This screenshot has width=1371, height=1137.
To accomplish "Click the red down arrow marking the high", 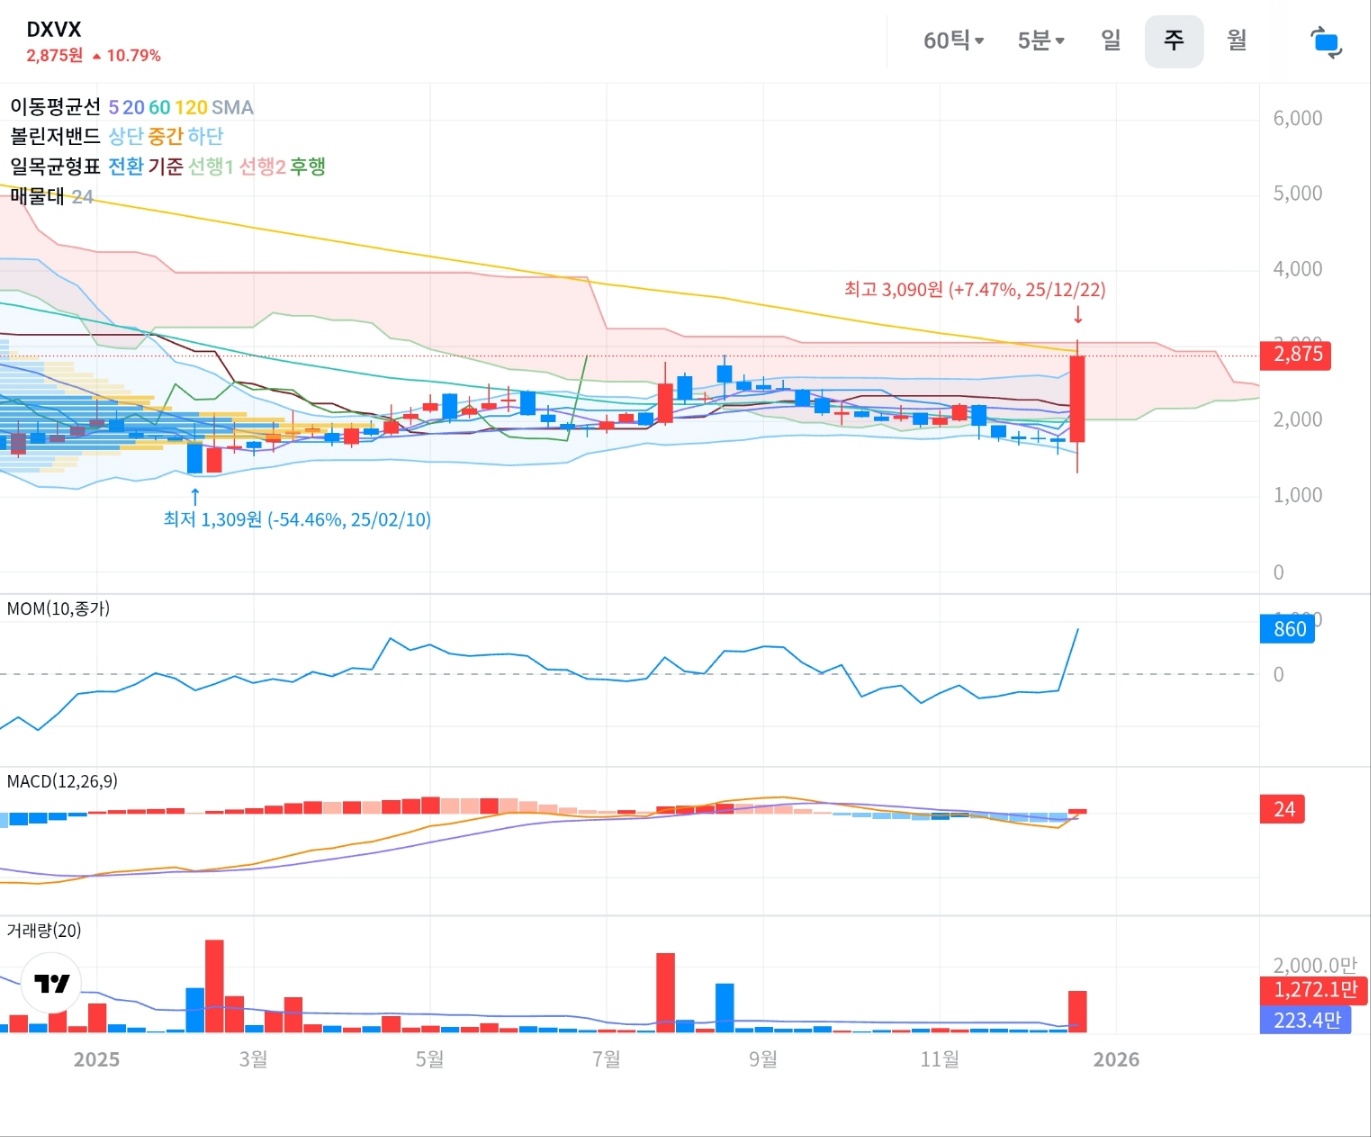I will (x=1078, y=315).
